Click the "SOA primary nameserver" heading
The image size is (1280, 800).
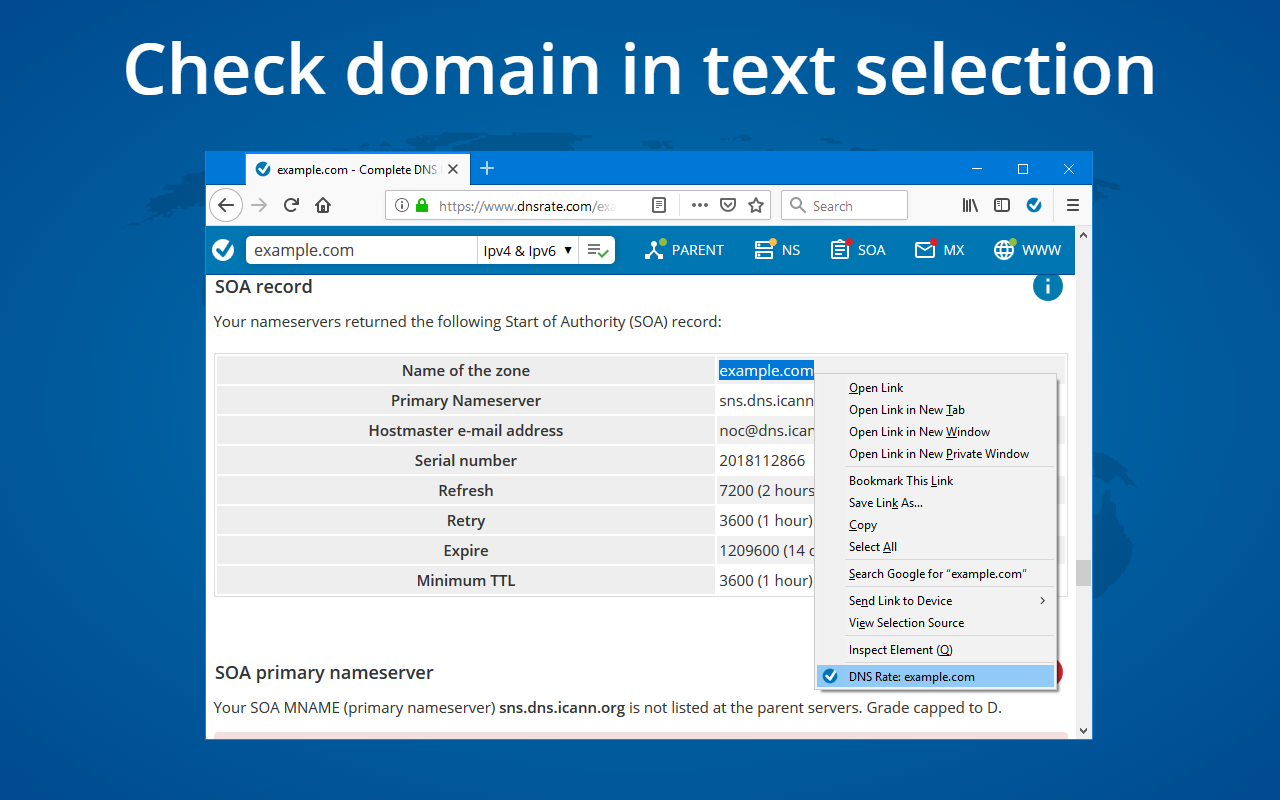(x=324, y=673)
